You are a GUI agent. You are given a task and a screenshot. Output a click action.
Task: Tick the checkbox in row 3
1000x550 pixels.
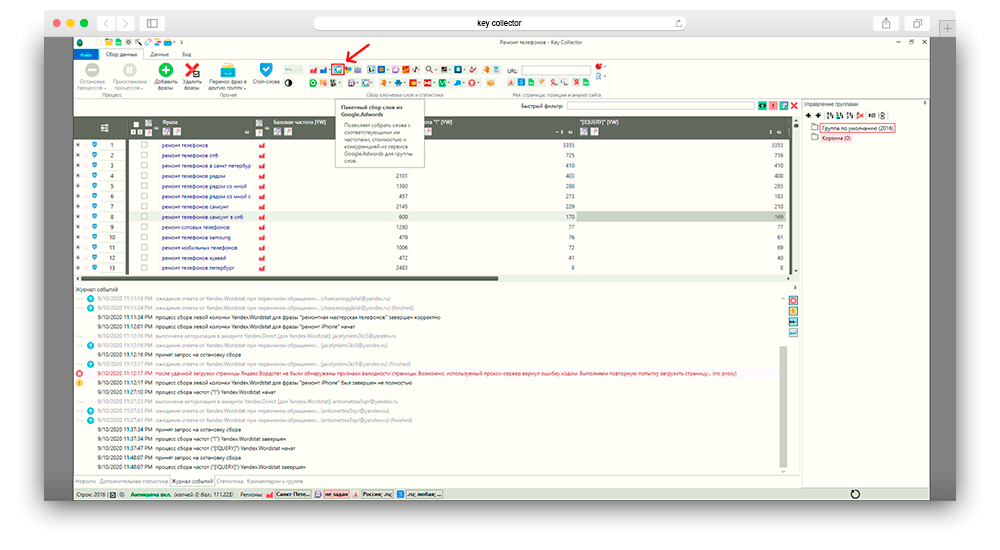pyautogui.click(x=144, y=165)
